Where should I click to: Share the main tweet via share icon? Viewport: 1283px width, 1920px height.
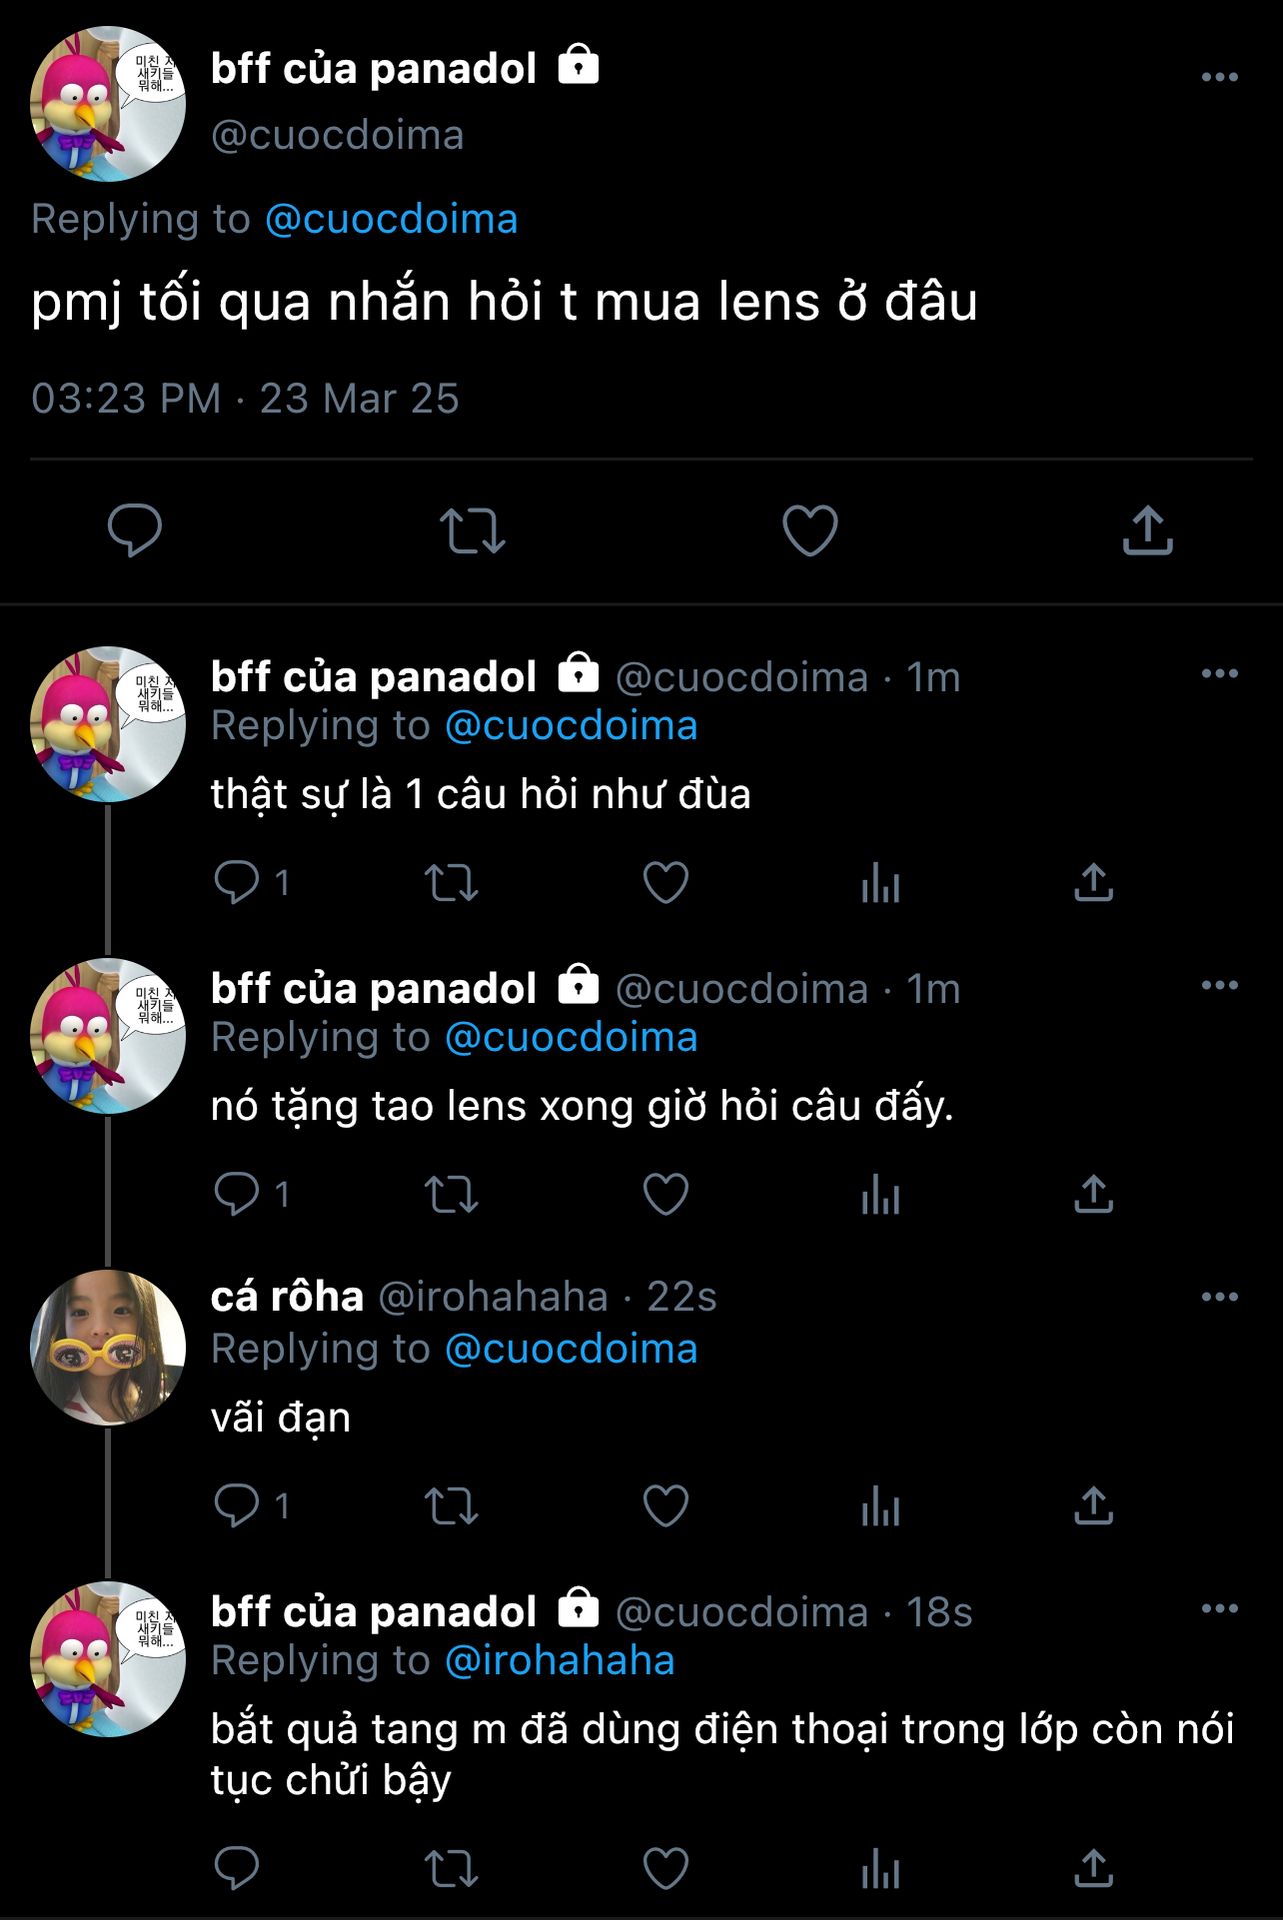tap(1147, 530)
